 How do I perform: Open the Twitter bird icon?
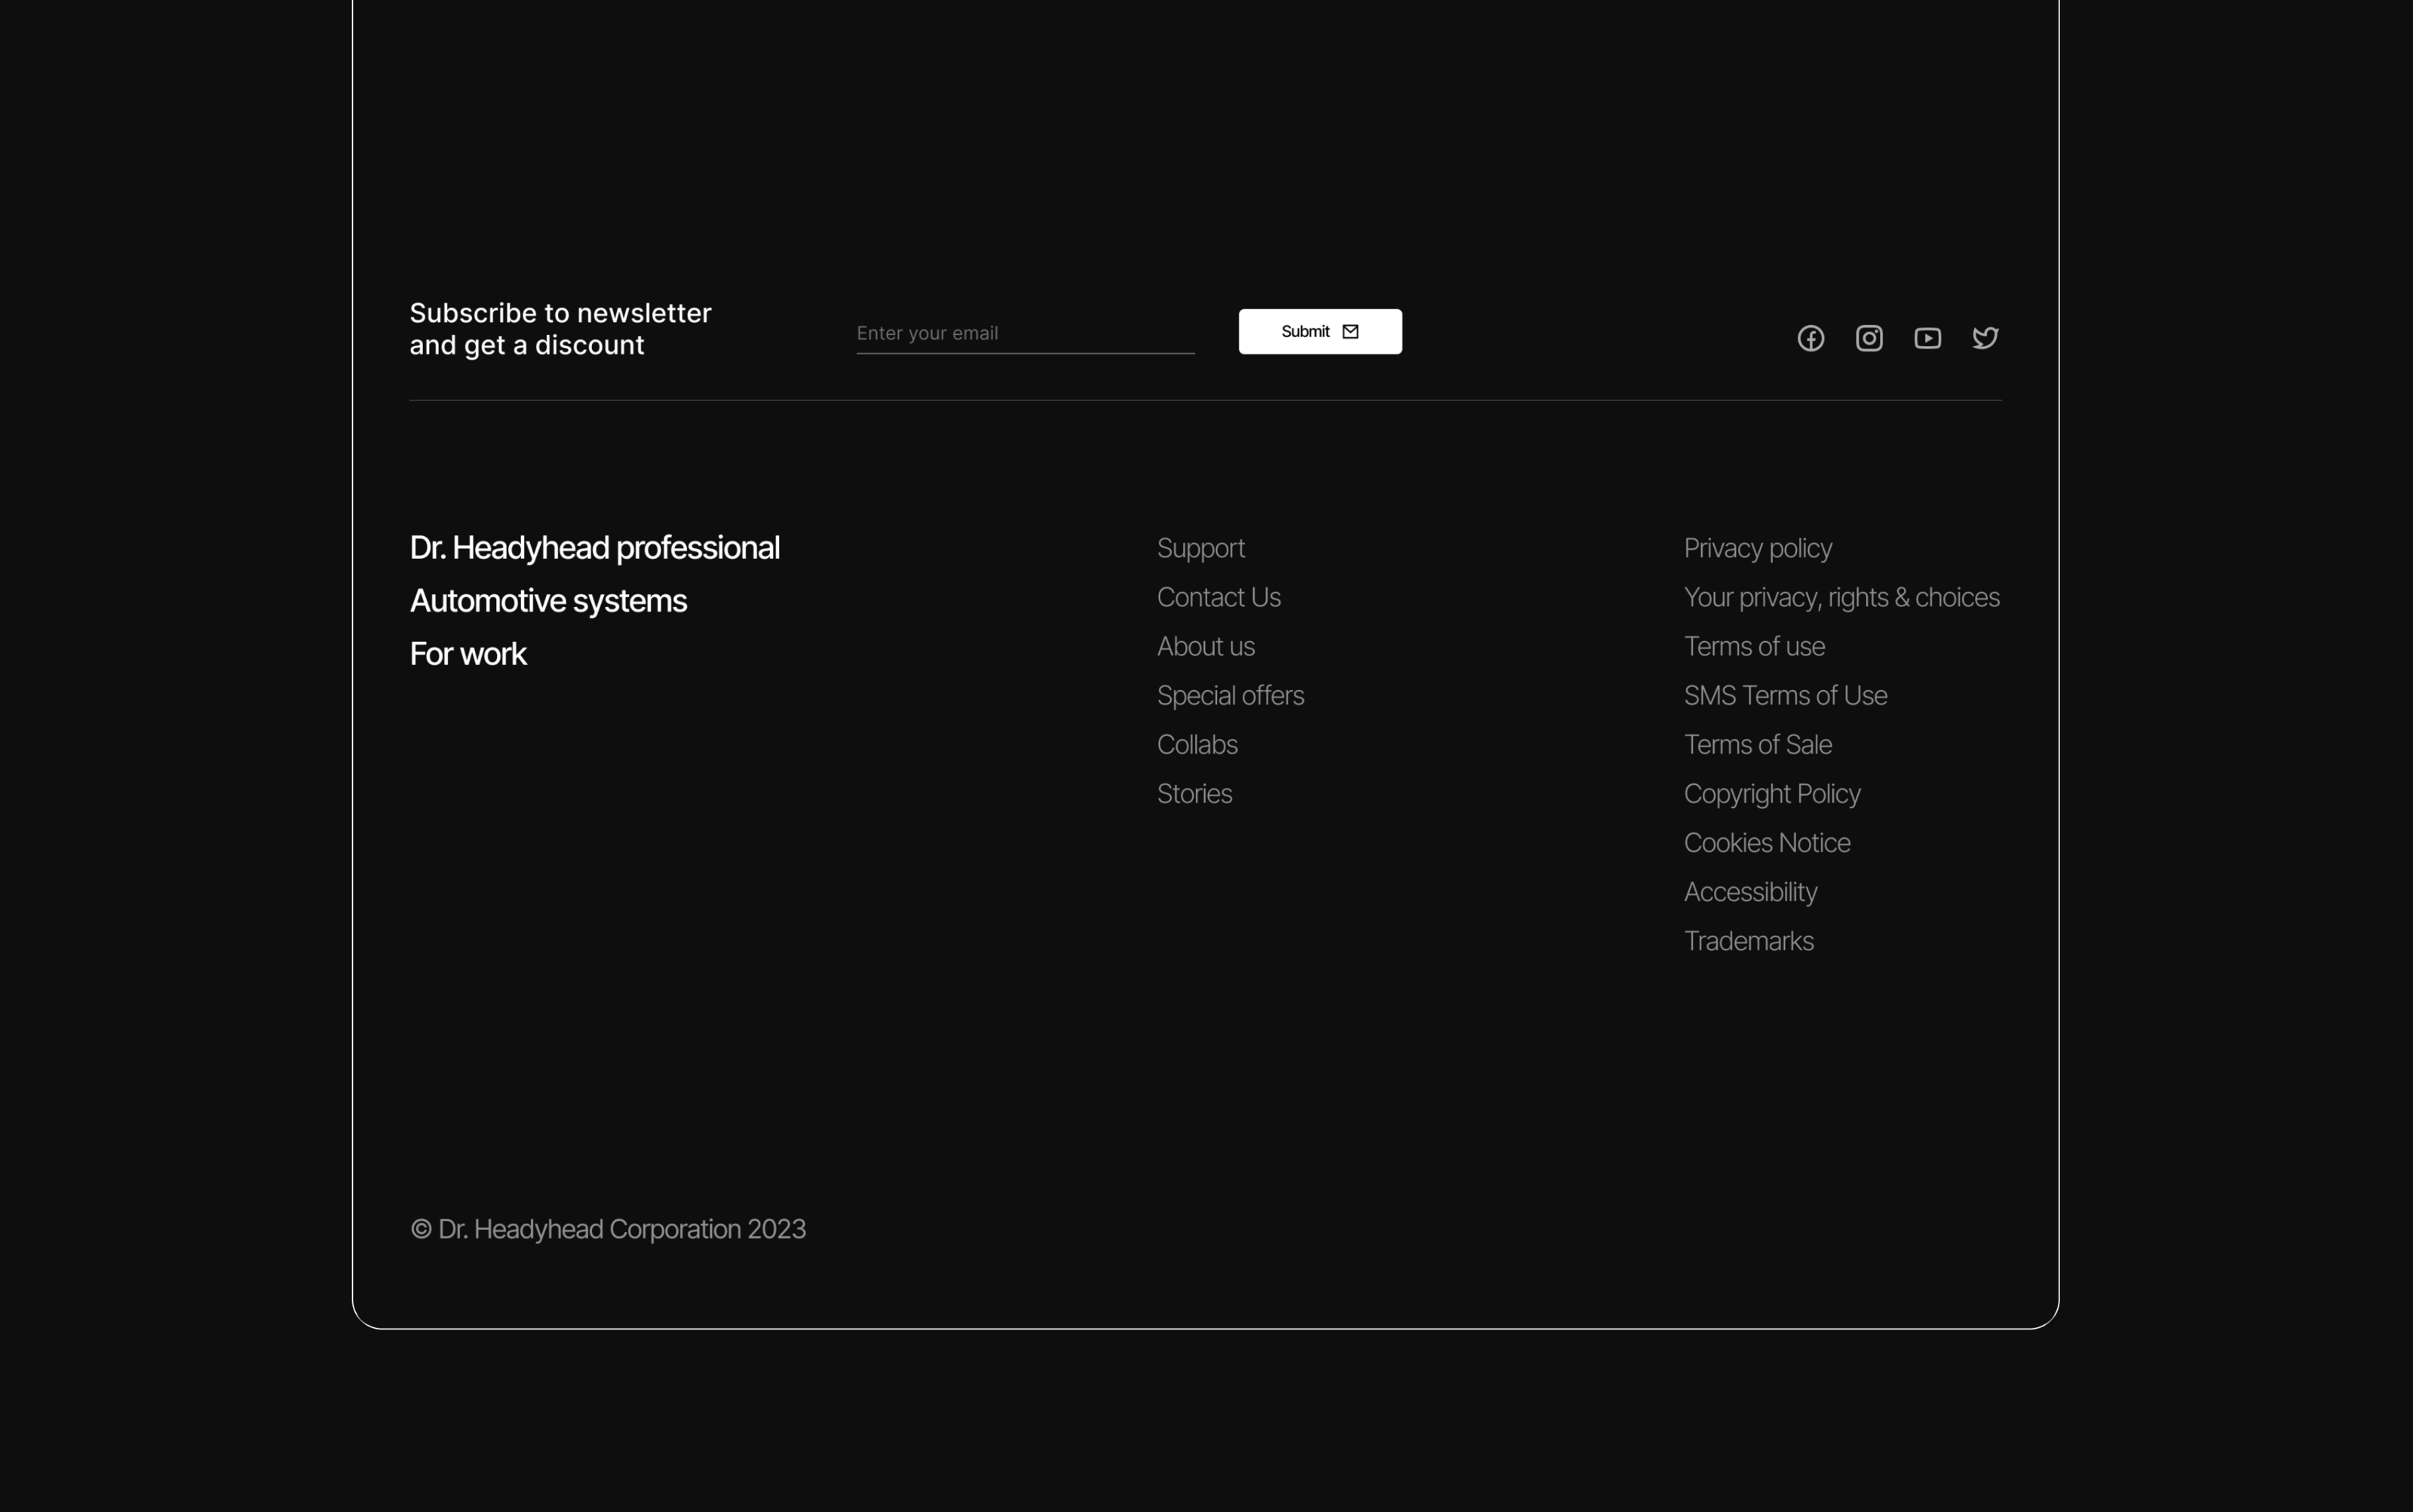click(1985, 338)
